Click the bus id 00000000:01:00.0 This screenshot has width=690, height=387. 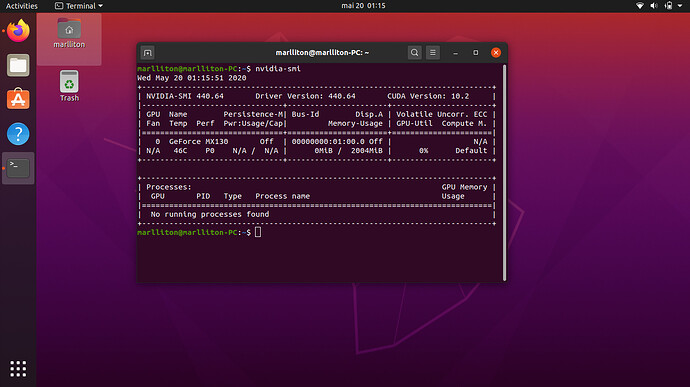[328, 142]
